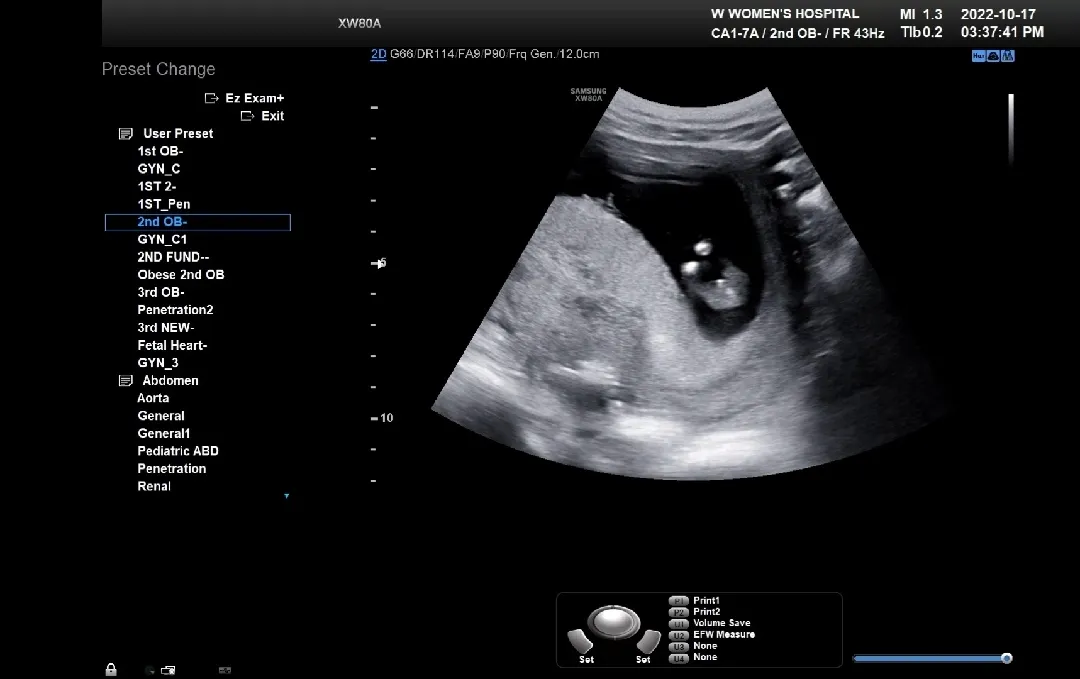Adjust the bottom right blue slider handle
The height and width of the screenshot is (679, 1080).
(x=1006, y=658)
